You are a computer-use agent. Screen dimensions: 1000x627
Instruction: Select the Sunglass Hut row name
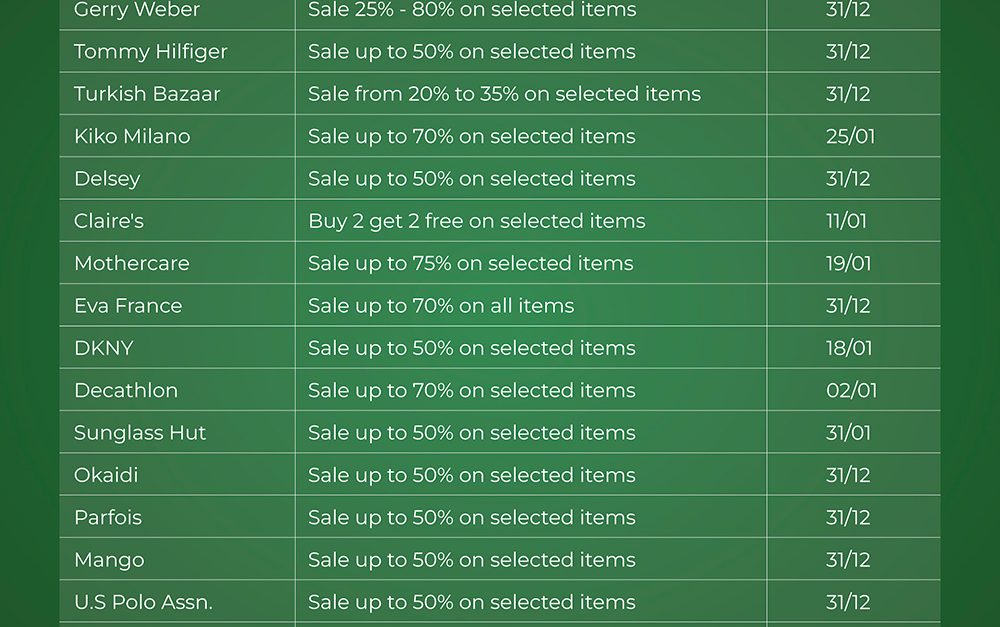click(140, 433)
